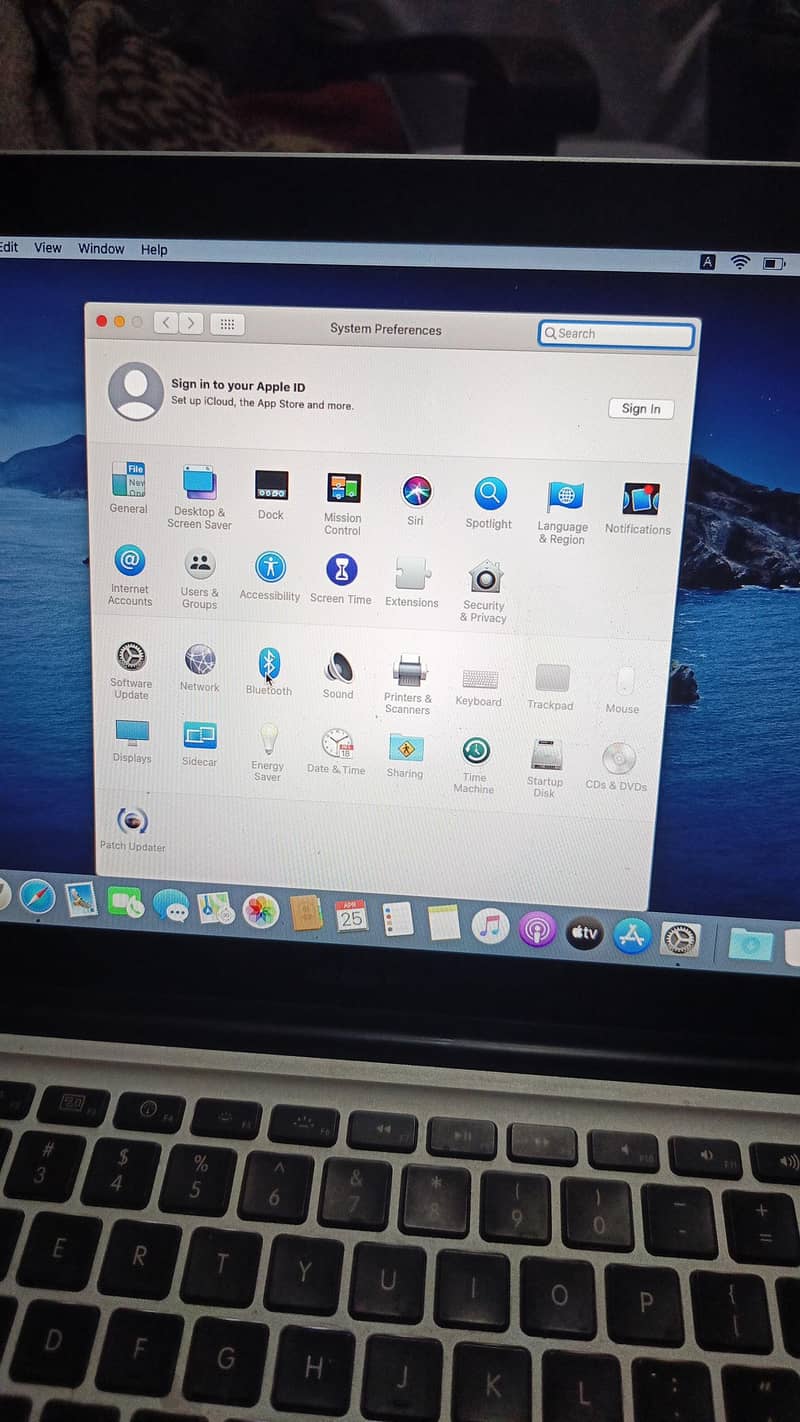Click System Preferences icon in the Dock
800x1422 pixels.
point(680,939)
